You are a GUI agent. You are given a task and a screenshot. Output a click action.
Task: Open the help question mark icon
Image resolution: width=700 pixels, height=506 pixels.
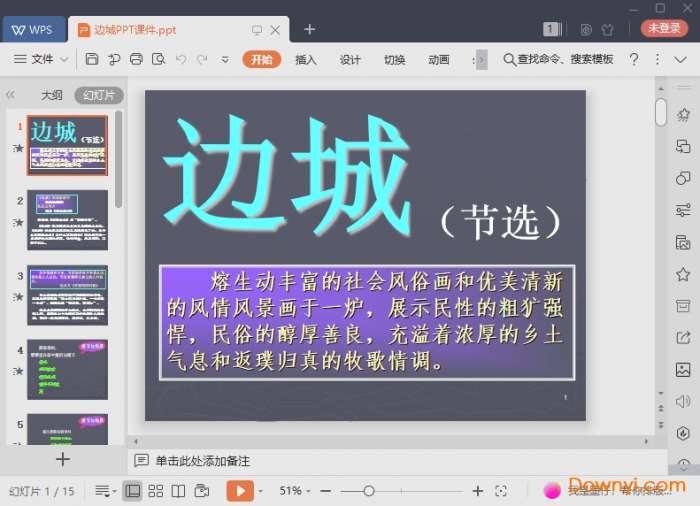point(633,59)
